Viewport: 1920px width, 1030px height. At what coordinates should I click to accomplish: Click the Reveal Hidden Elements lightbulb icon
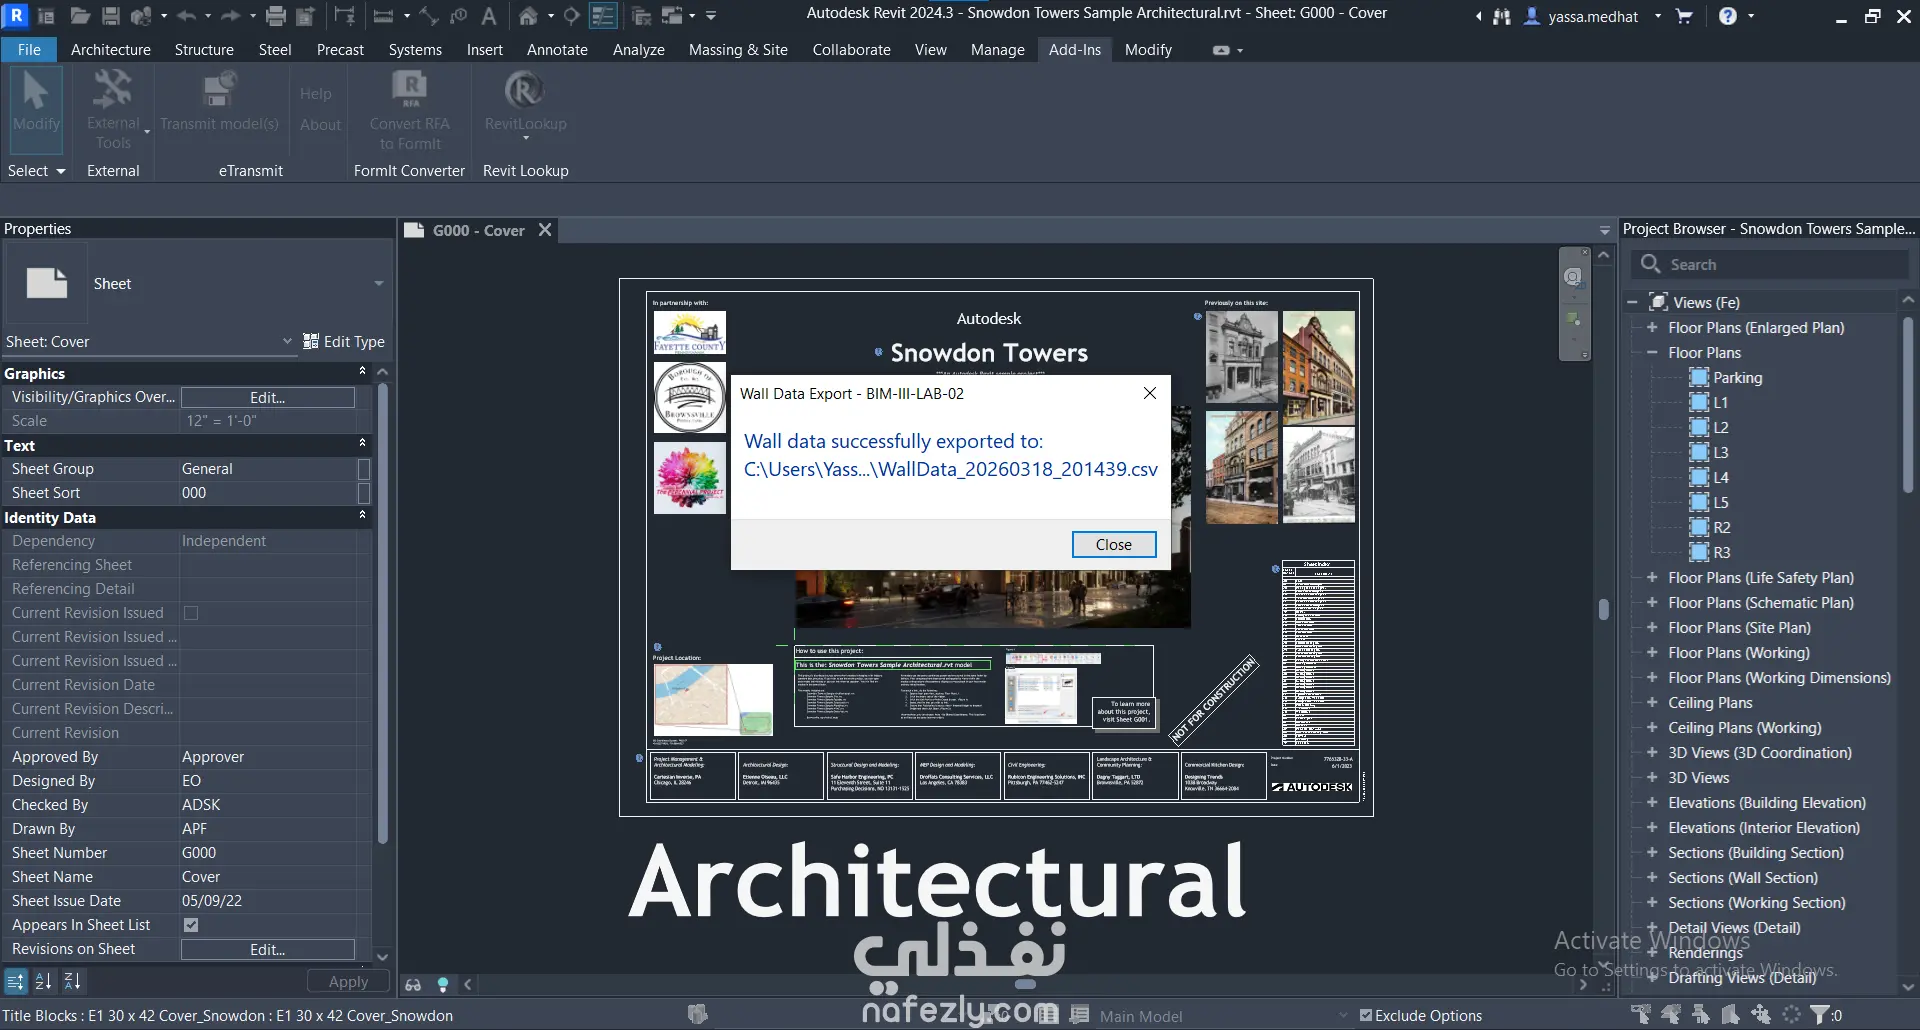pos(443,985)
